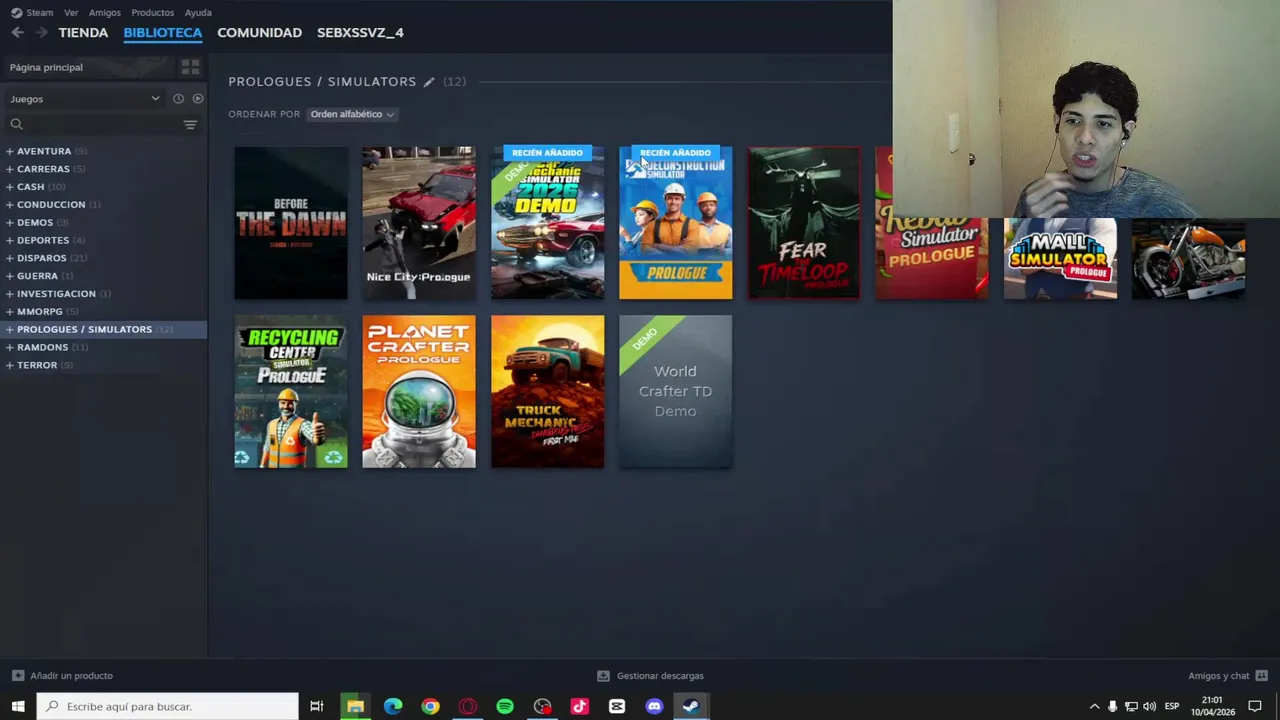Screen dimensions: 1280x720
Task: Click the Steam taskbar icon
Action: point(691,706)
